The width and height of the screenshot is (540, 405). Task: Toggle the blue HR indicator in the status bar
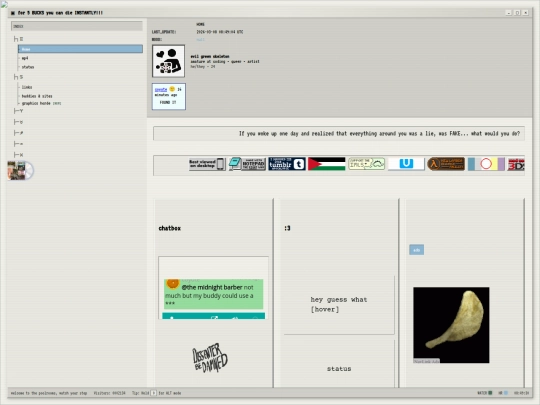click(x=506, y=393)
